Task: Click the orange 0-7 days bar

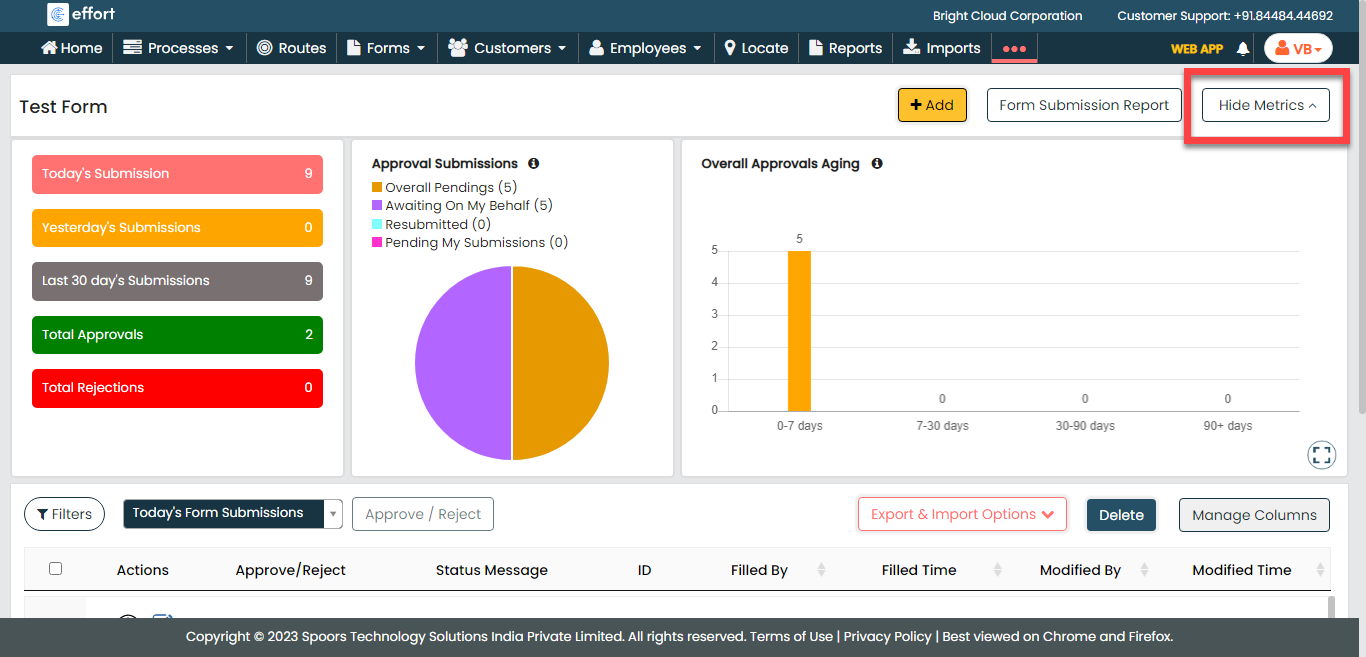Action: [x=799, y=330]
